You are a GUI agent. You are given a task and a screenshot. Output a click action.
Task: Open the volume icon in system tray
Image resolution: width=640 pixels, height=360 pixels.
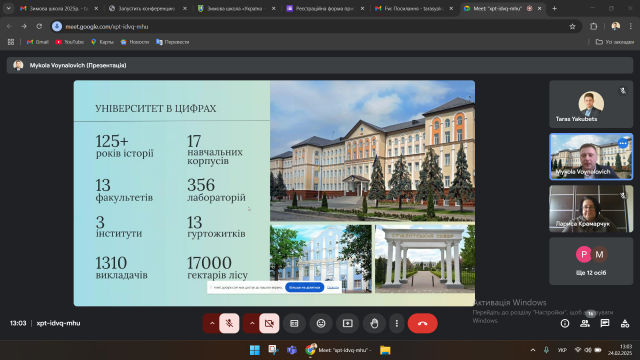[588, 350]
